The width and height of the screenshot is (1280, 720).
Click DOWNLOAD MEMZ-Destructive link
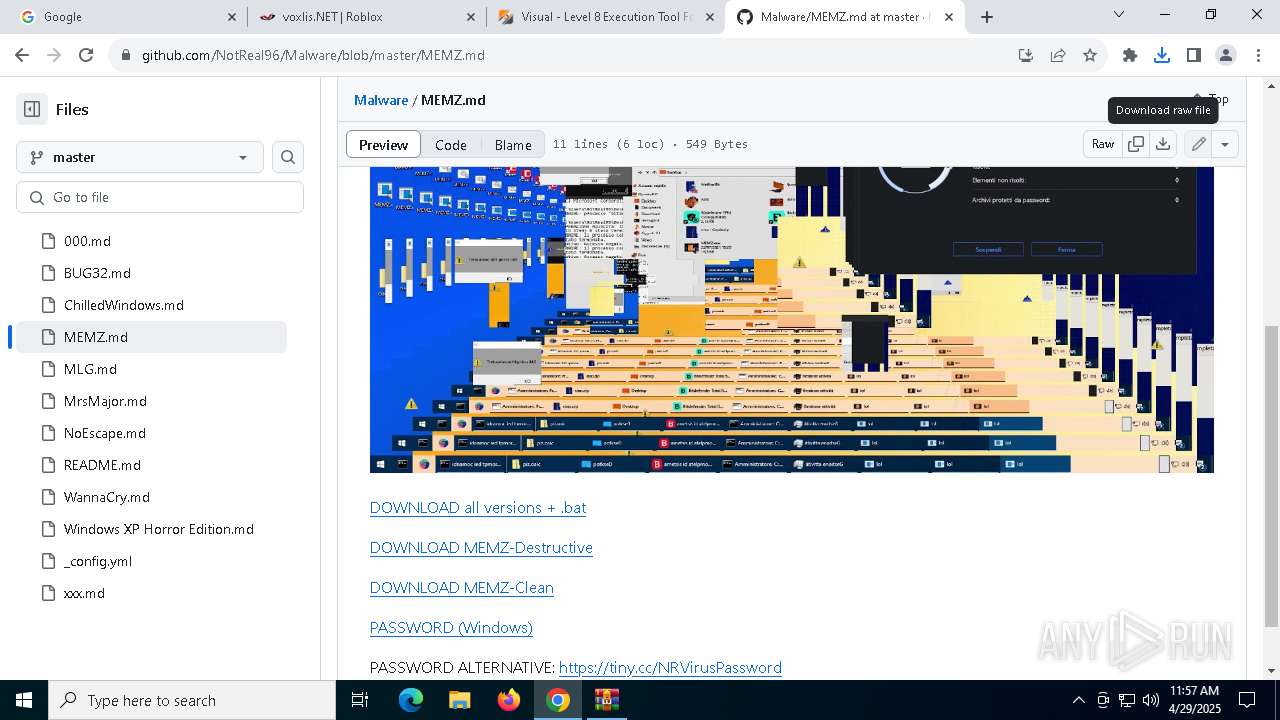(x=481, y=548)
